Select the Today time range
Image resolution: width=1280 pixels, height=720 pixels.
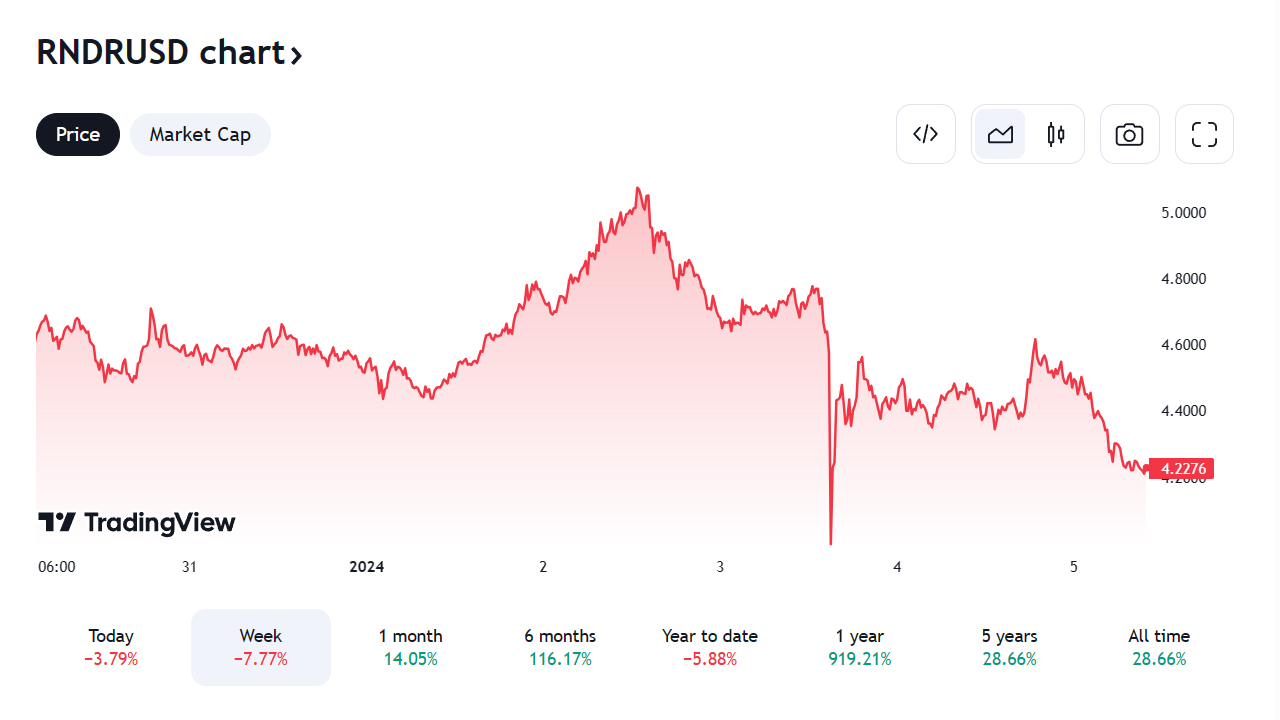click(x=111, y=647)
